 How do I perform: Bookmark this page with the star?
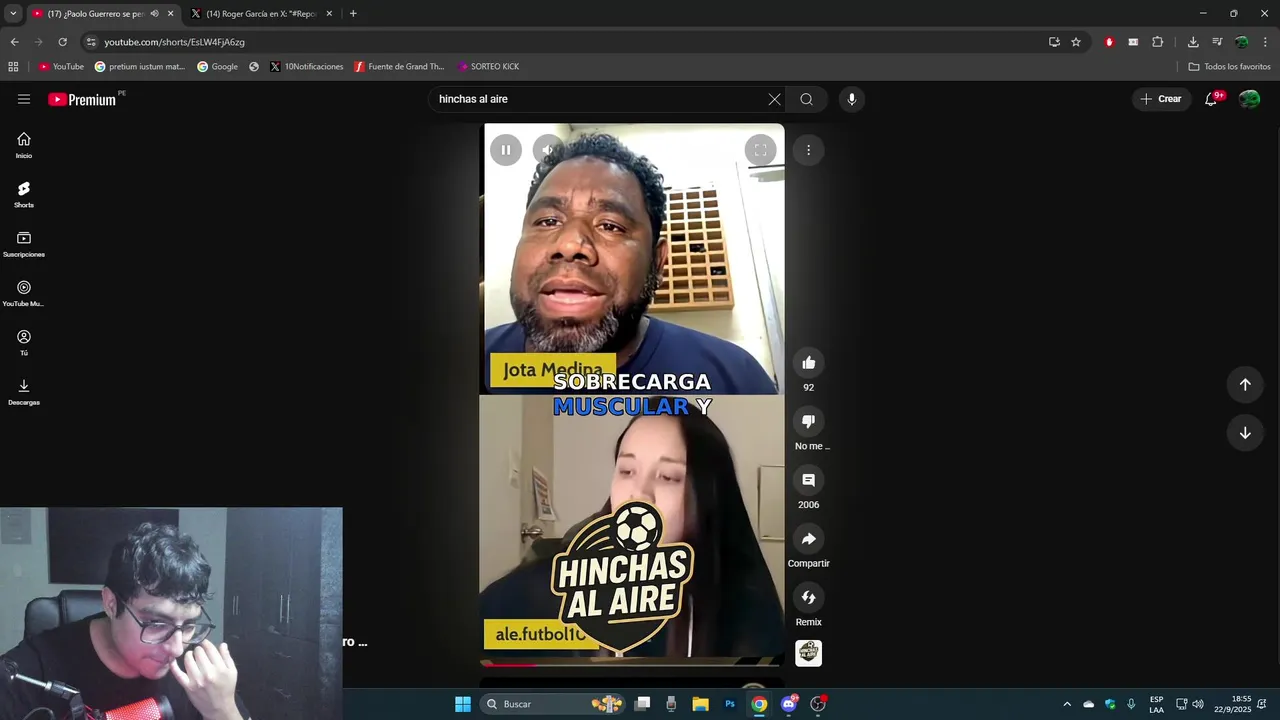pyautogui.click(x=1076, y=42)
